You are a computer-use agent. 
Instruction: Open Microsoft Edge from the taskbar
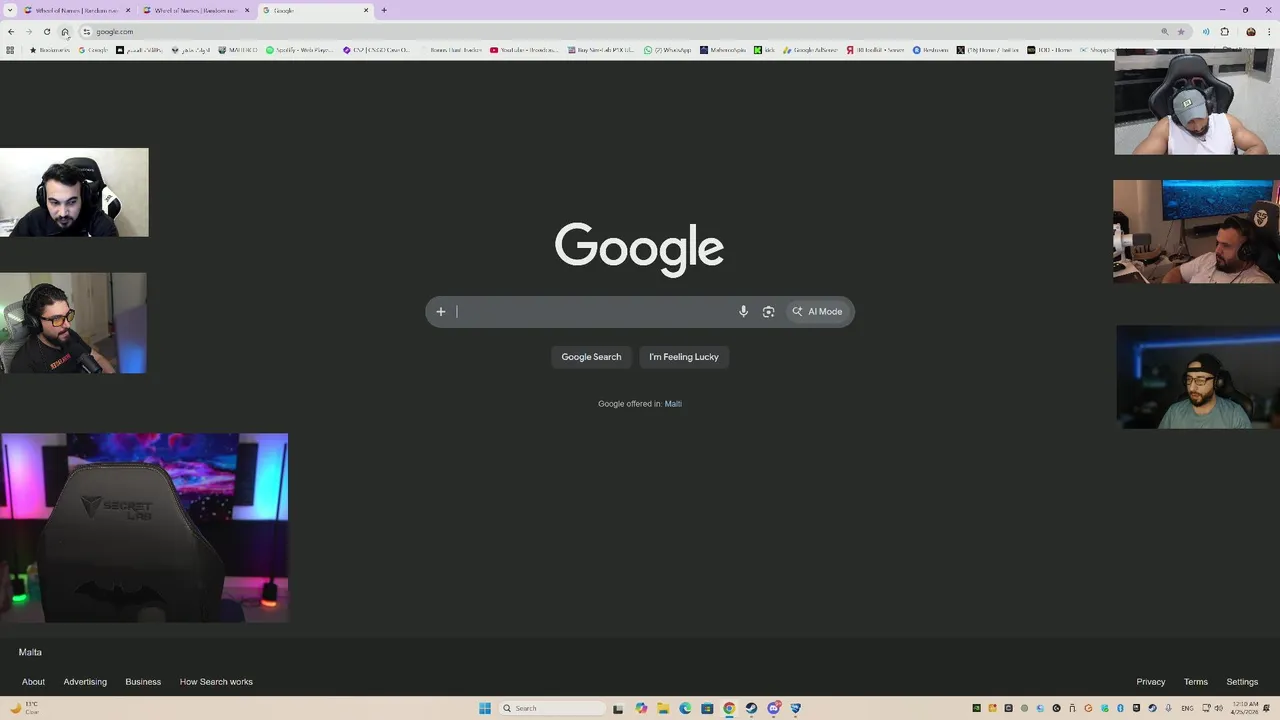685,708
